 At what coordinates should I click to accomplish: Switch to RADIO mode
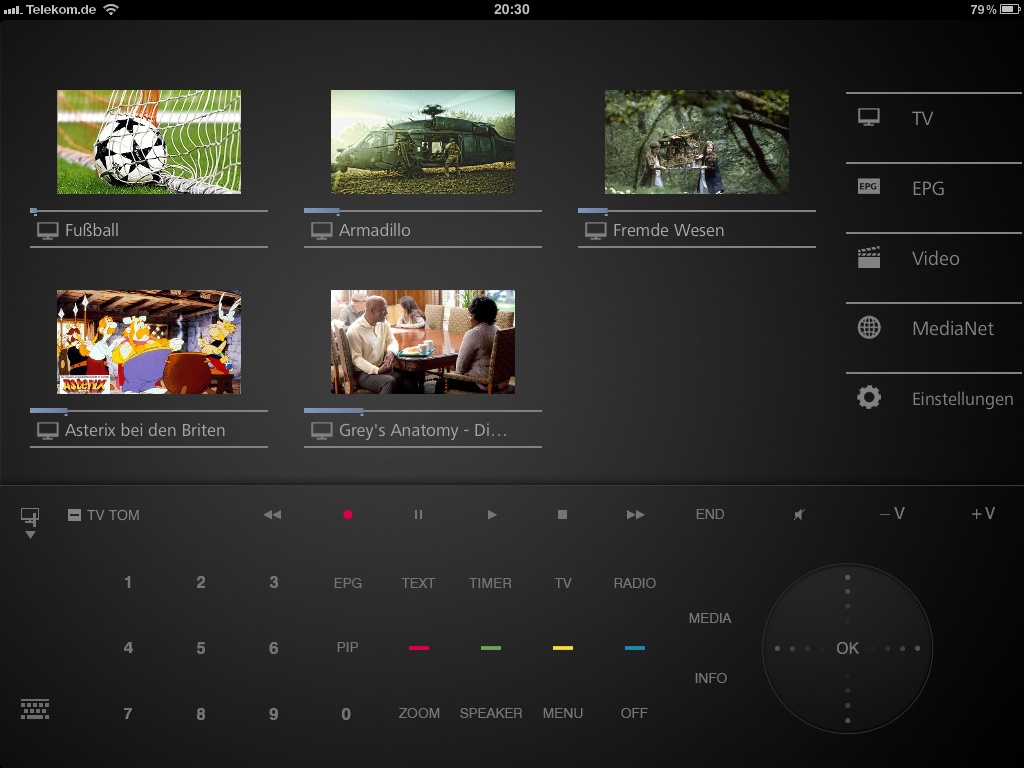[634, 582]
